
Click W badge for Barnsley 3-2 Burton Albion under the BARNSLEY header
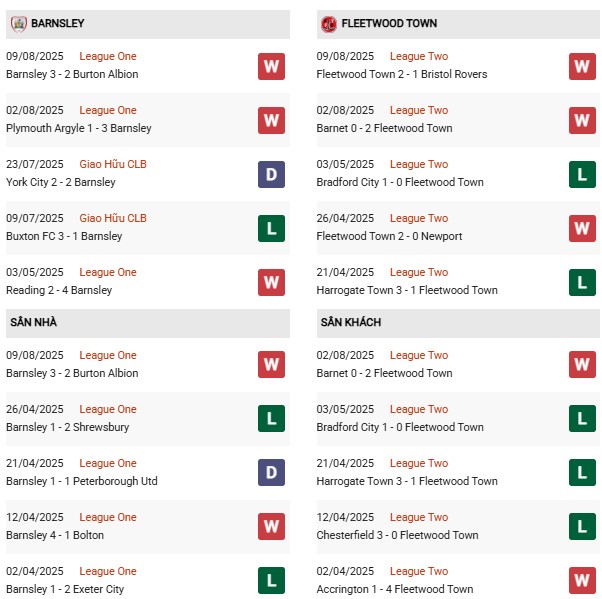click(271, 66)
